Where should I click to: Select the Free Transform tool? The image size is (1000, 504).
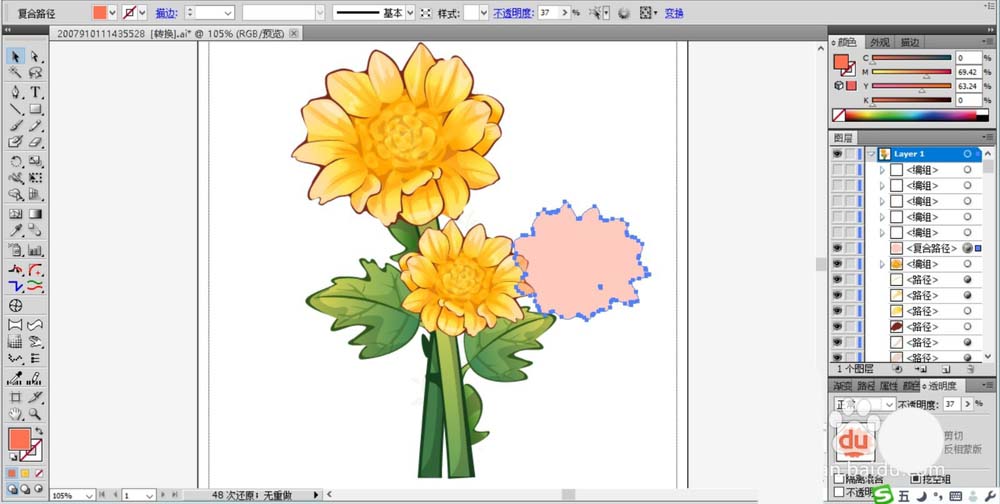(x=35, y=178)
